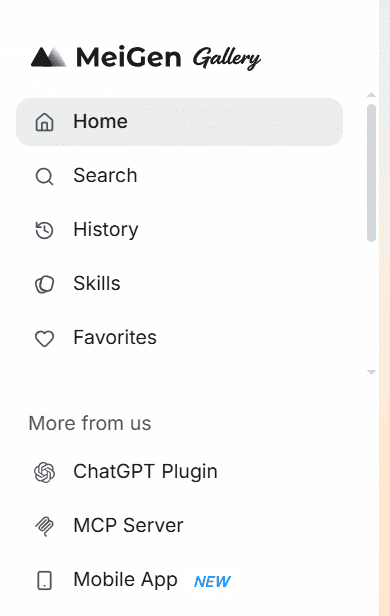
Task: Click the History clock icon
Action: (x=44, y=230)
